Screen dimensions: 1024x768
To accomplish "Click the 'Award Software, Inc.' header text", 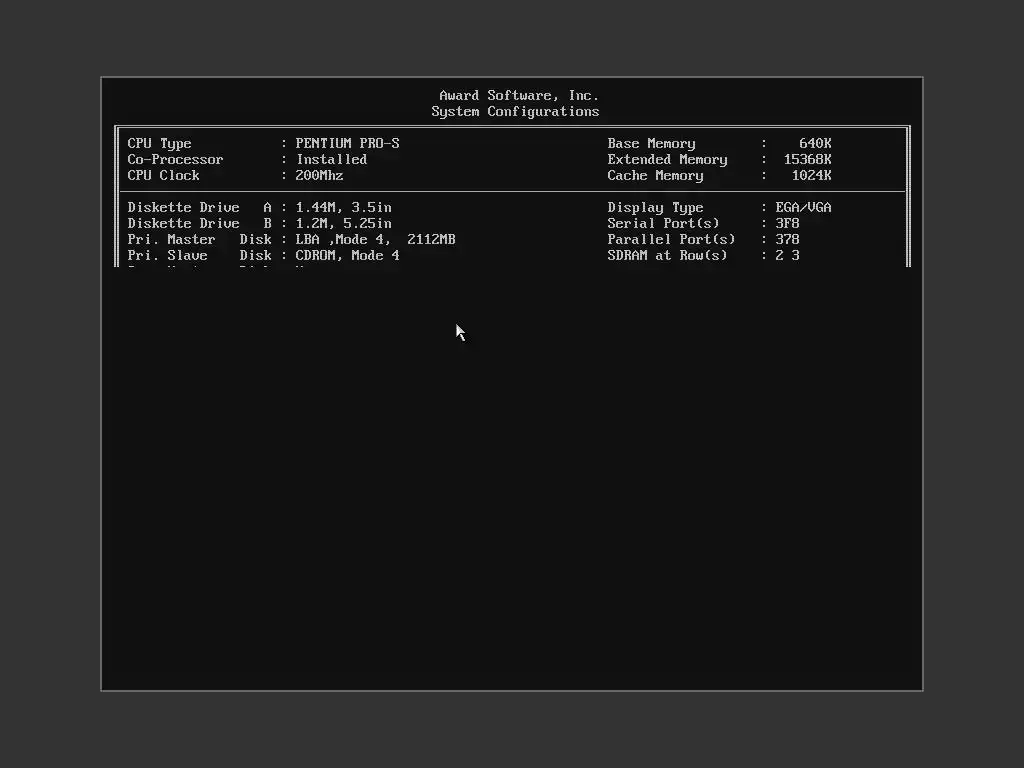I will tap(519, 95).
